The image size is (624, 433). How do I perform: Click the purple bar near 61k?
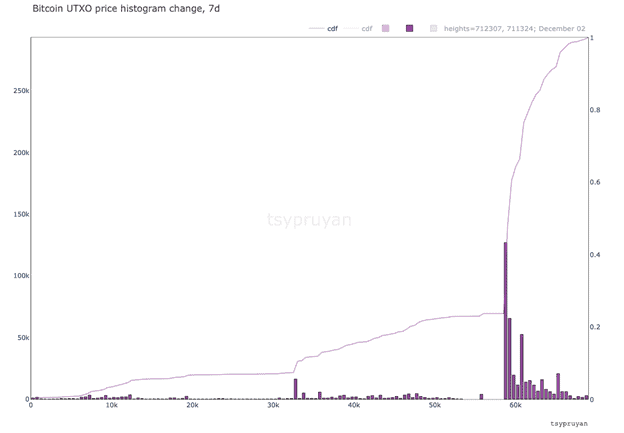[x=522, y=367]
